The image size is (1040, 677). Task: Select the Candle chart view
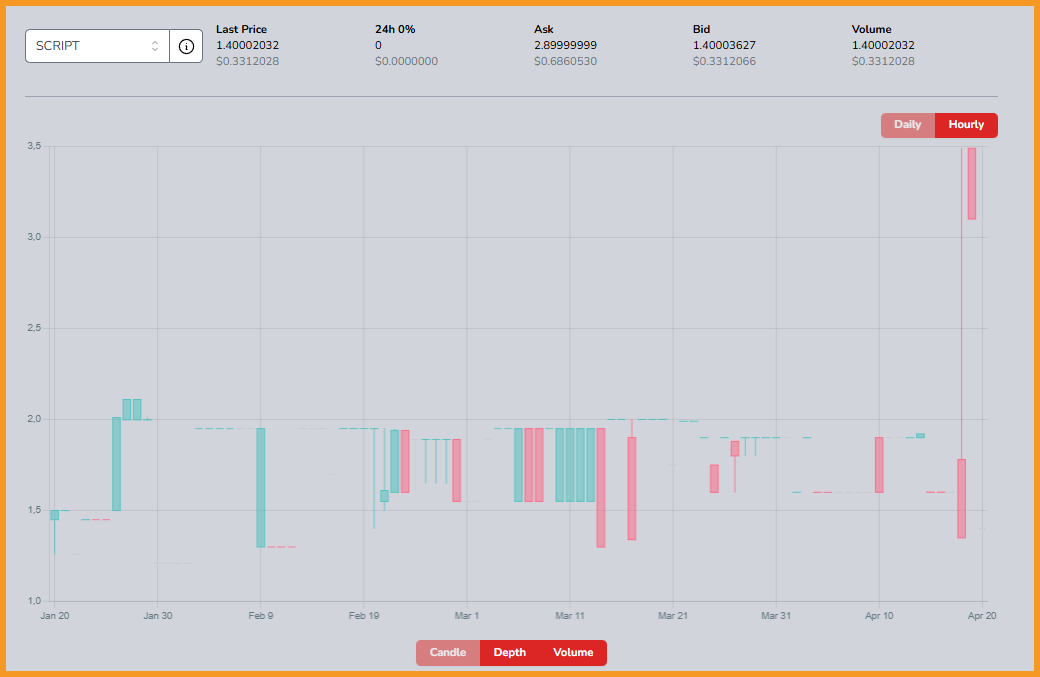click(x=448, y=652)
